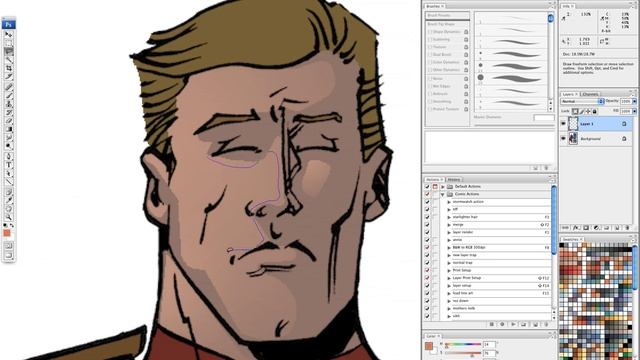640x360 pixels.
Task: Select the Eyedropper tool
Action: (8, 200)
